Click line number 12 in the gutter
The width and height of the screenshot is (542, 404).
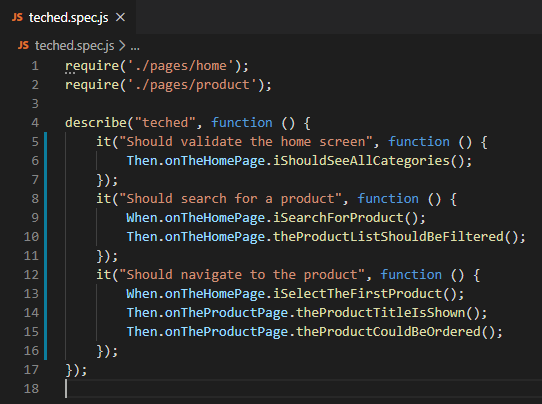pos(31,275)
